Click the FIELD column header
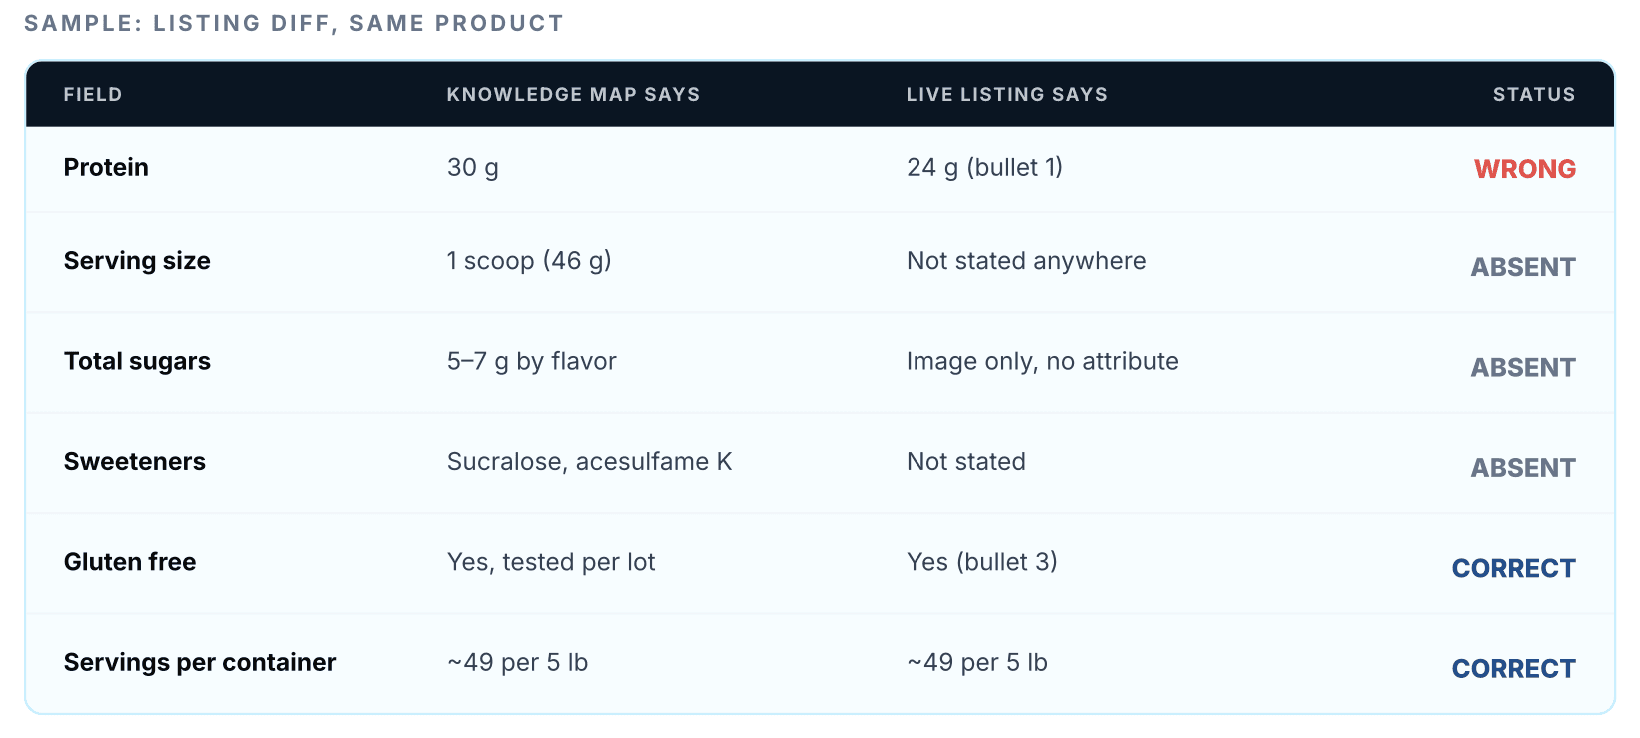1640x738 pixels. 93,95
